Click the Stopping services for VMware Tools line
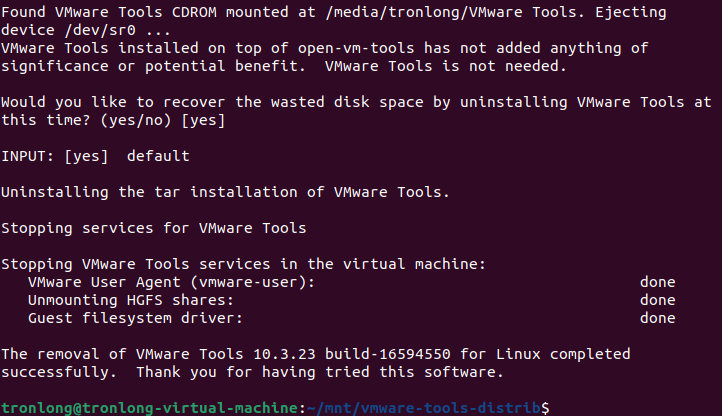Viewport: 722px width, 416px height. tap(154, 228)
